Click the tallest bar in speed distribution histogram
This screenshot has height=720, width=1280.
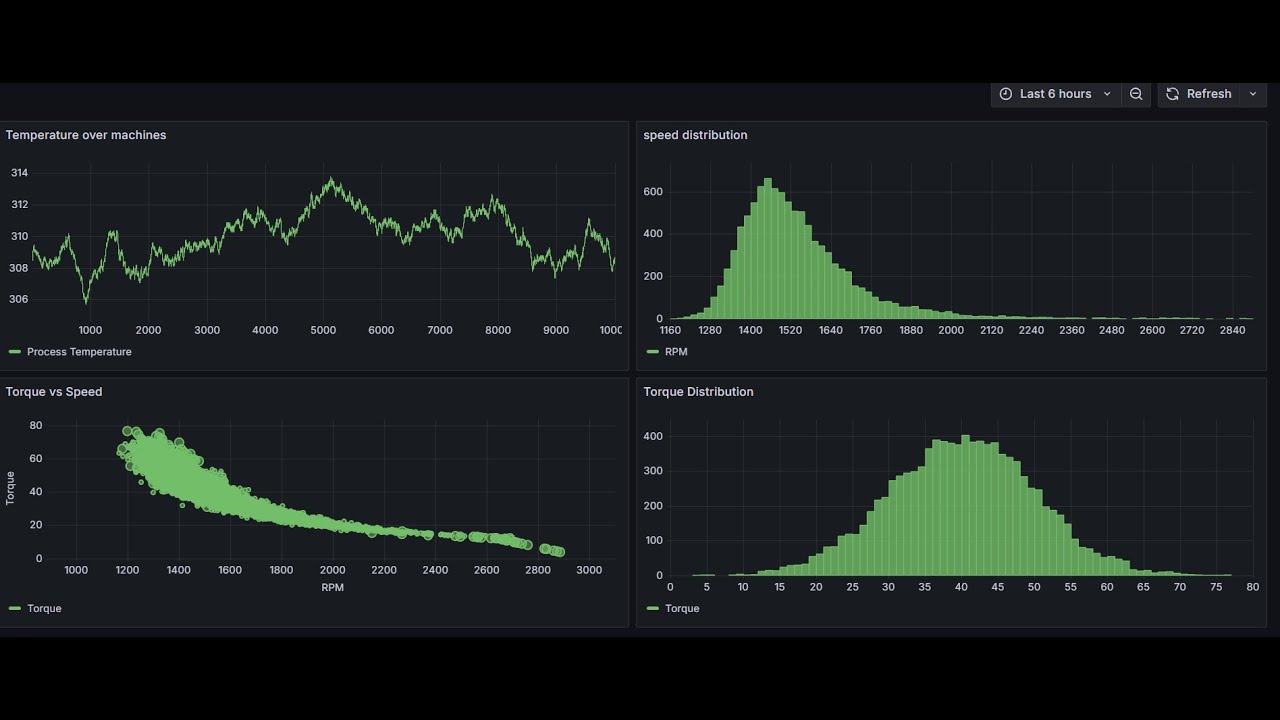(x=768, y=249)
